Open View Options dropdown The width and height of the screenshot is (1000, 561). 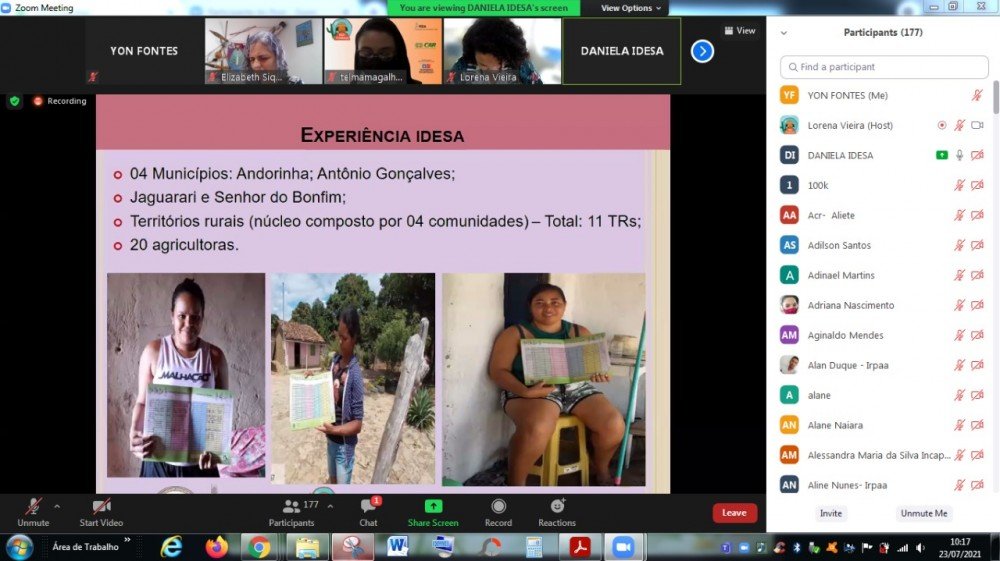(630, 8)
